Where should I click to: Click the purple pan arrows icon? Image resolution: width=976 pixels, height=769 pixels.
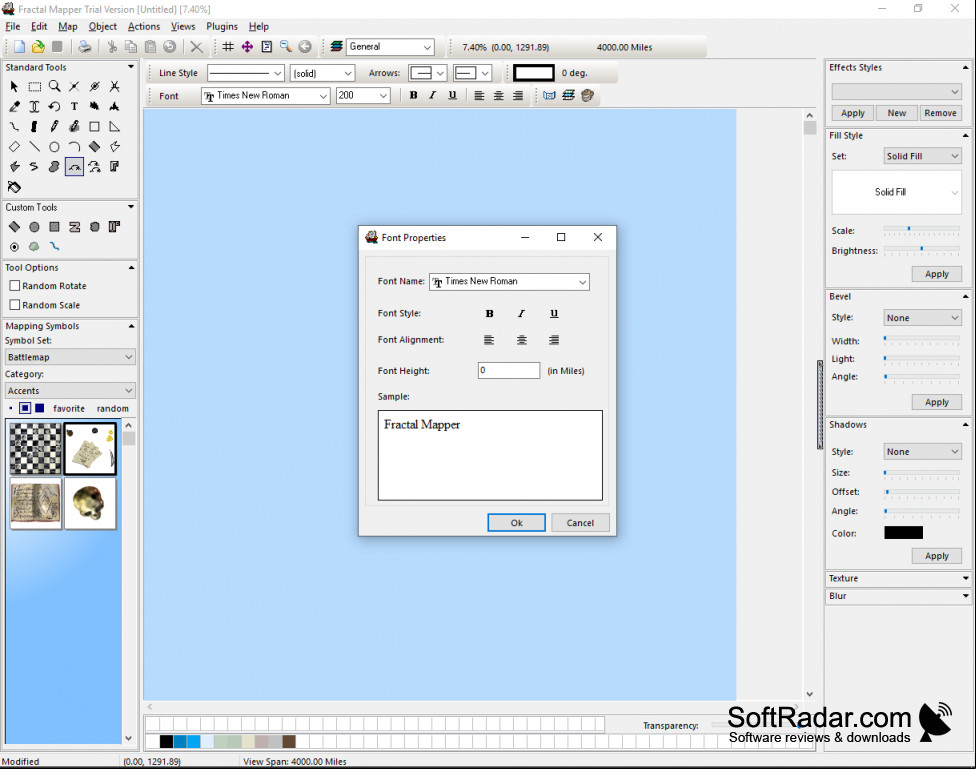(247, 47)
